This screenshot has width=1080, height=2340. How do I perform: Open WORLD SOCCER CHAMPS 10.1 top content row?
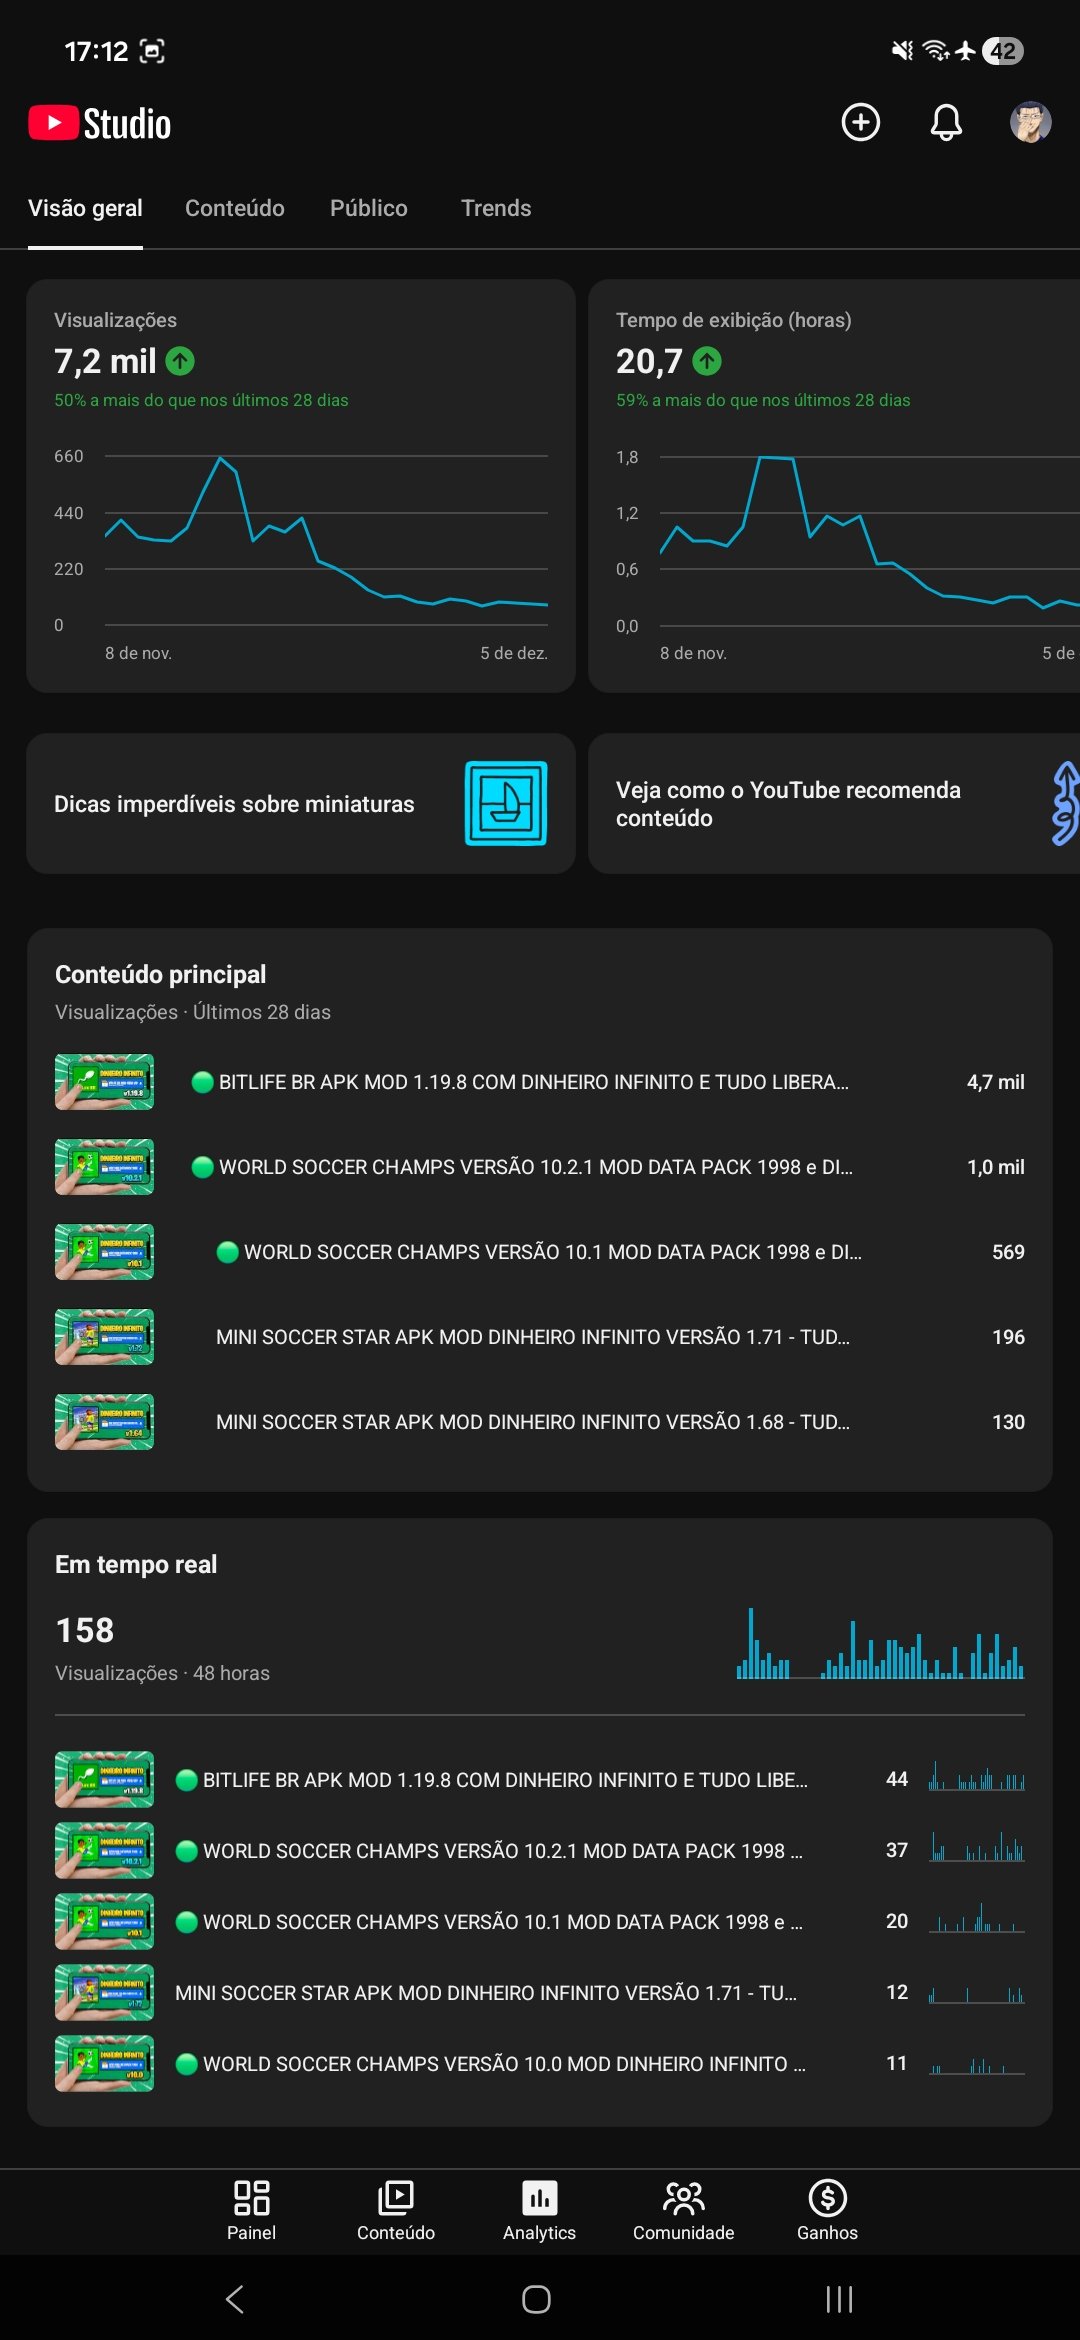point(540,1252)
